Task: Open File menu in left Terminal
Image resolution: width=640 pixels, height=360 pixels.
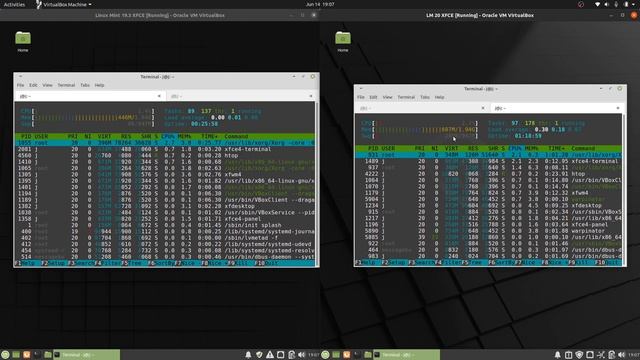Action: (20, 85)
